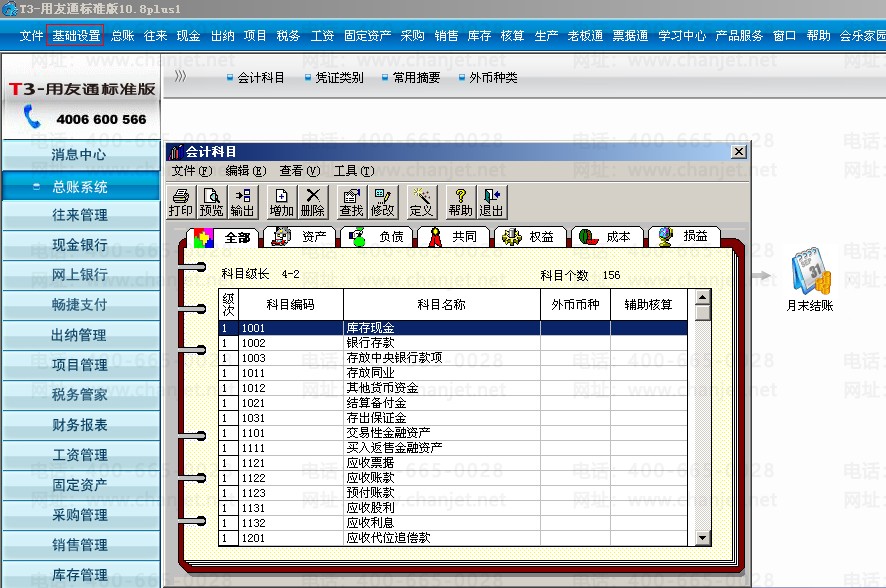The image size is (886, 588).
Task: Click the 会计科目 shortcut link
Action: pyautogui.click(x=255, y=77)
